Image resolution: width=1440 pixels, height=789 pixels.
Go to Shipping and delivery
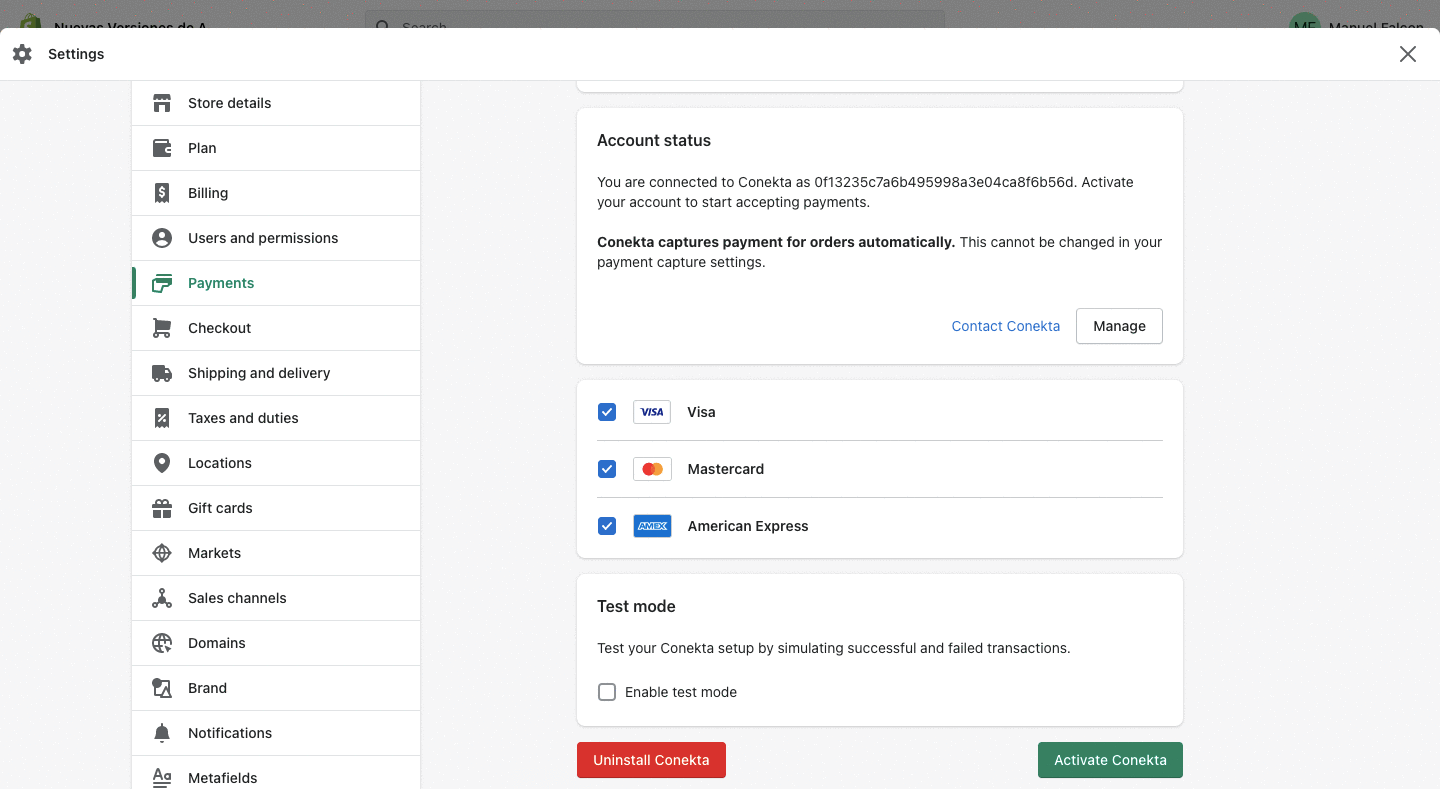coord(276,373)
